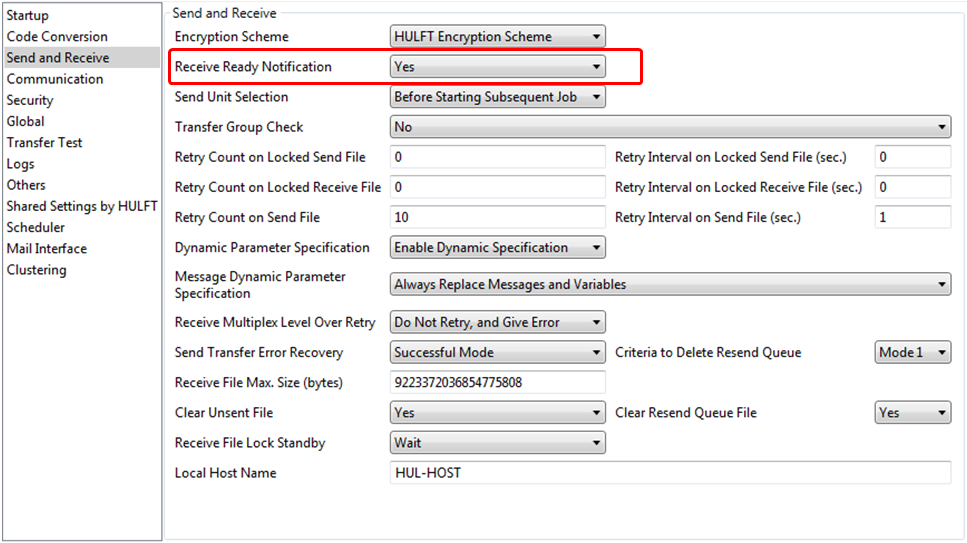Expand the Receive Ready Notification dropdown
Image resolution: width=967 pixels, height=543 pixels.
(497, 67)
